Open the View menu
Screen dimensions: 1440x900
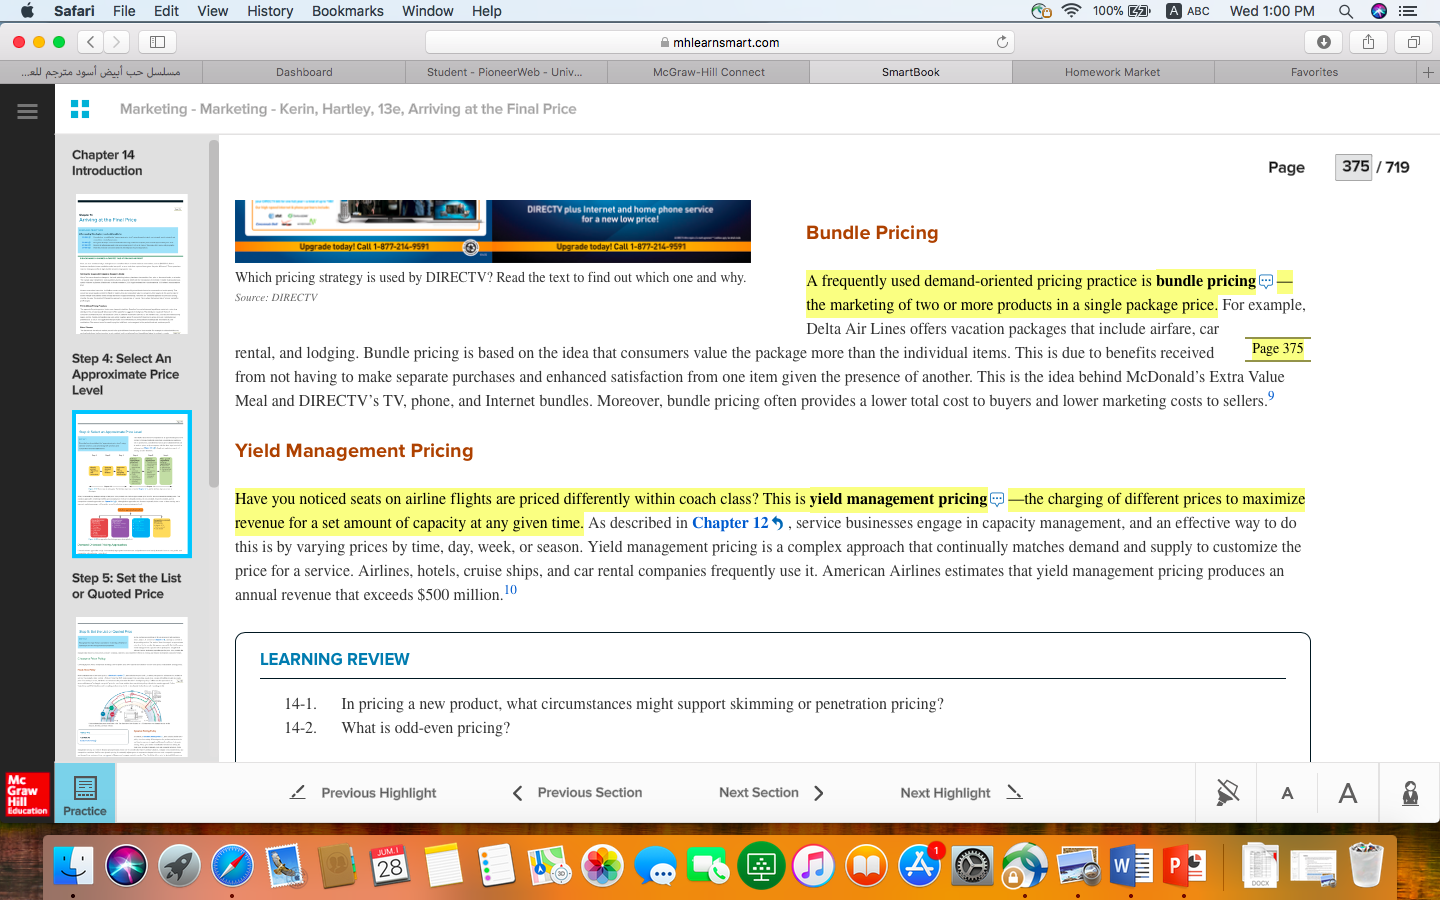(x=213, y=11)
